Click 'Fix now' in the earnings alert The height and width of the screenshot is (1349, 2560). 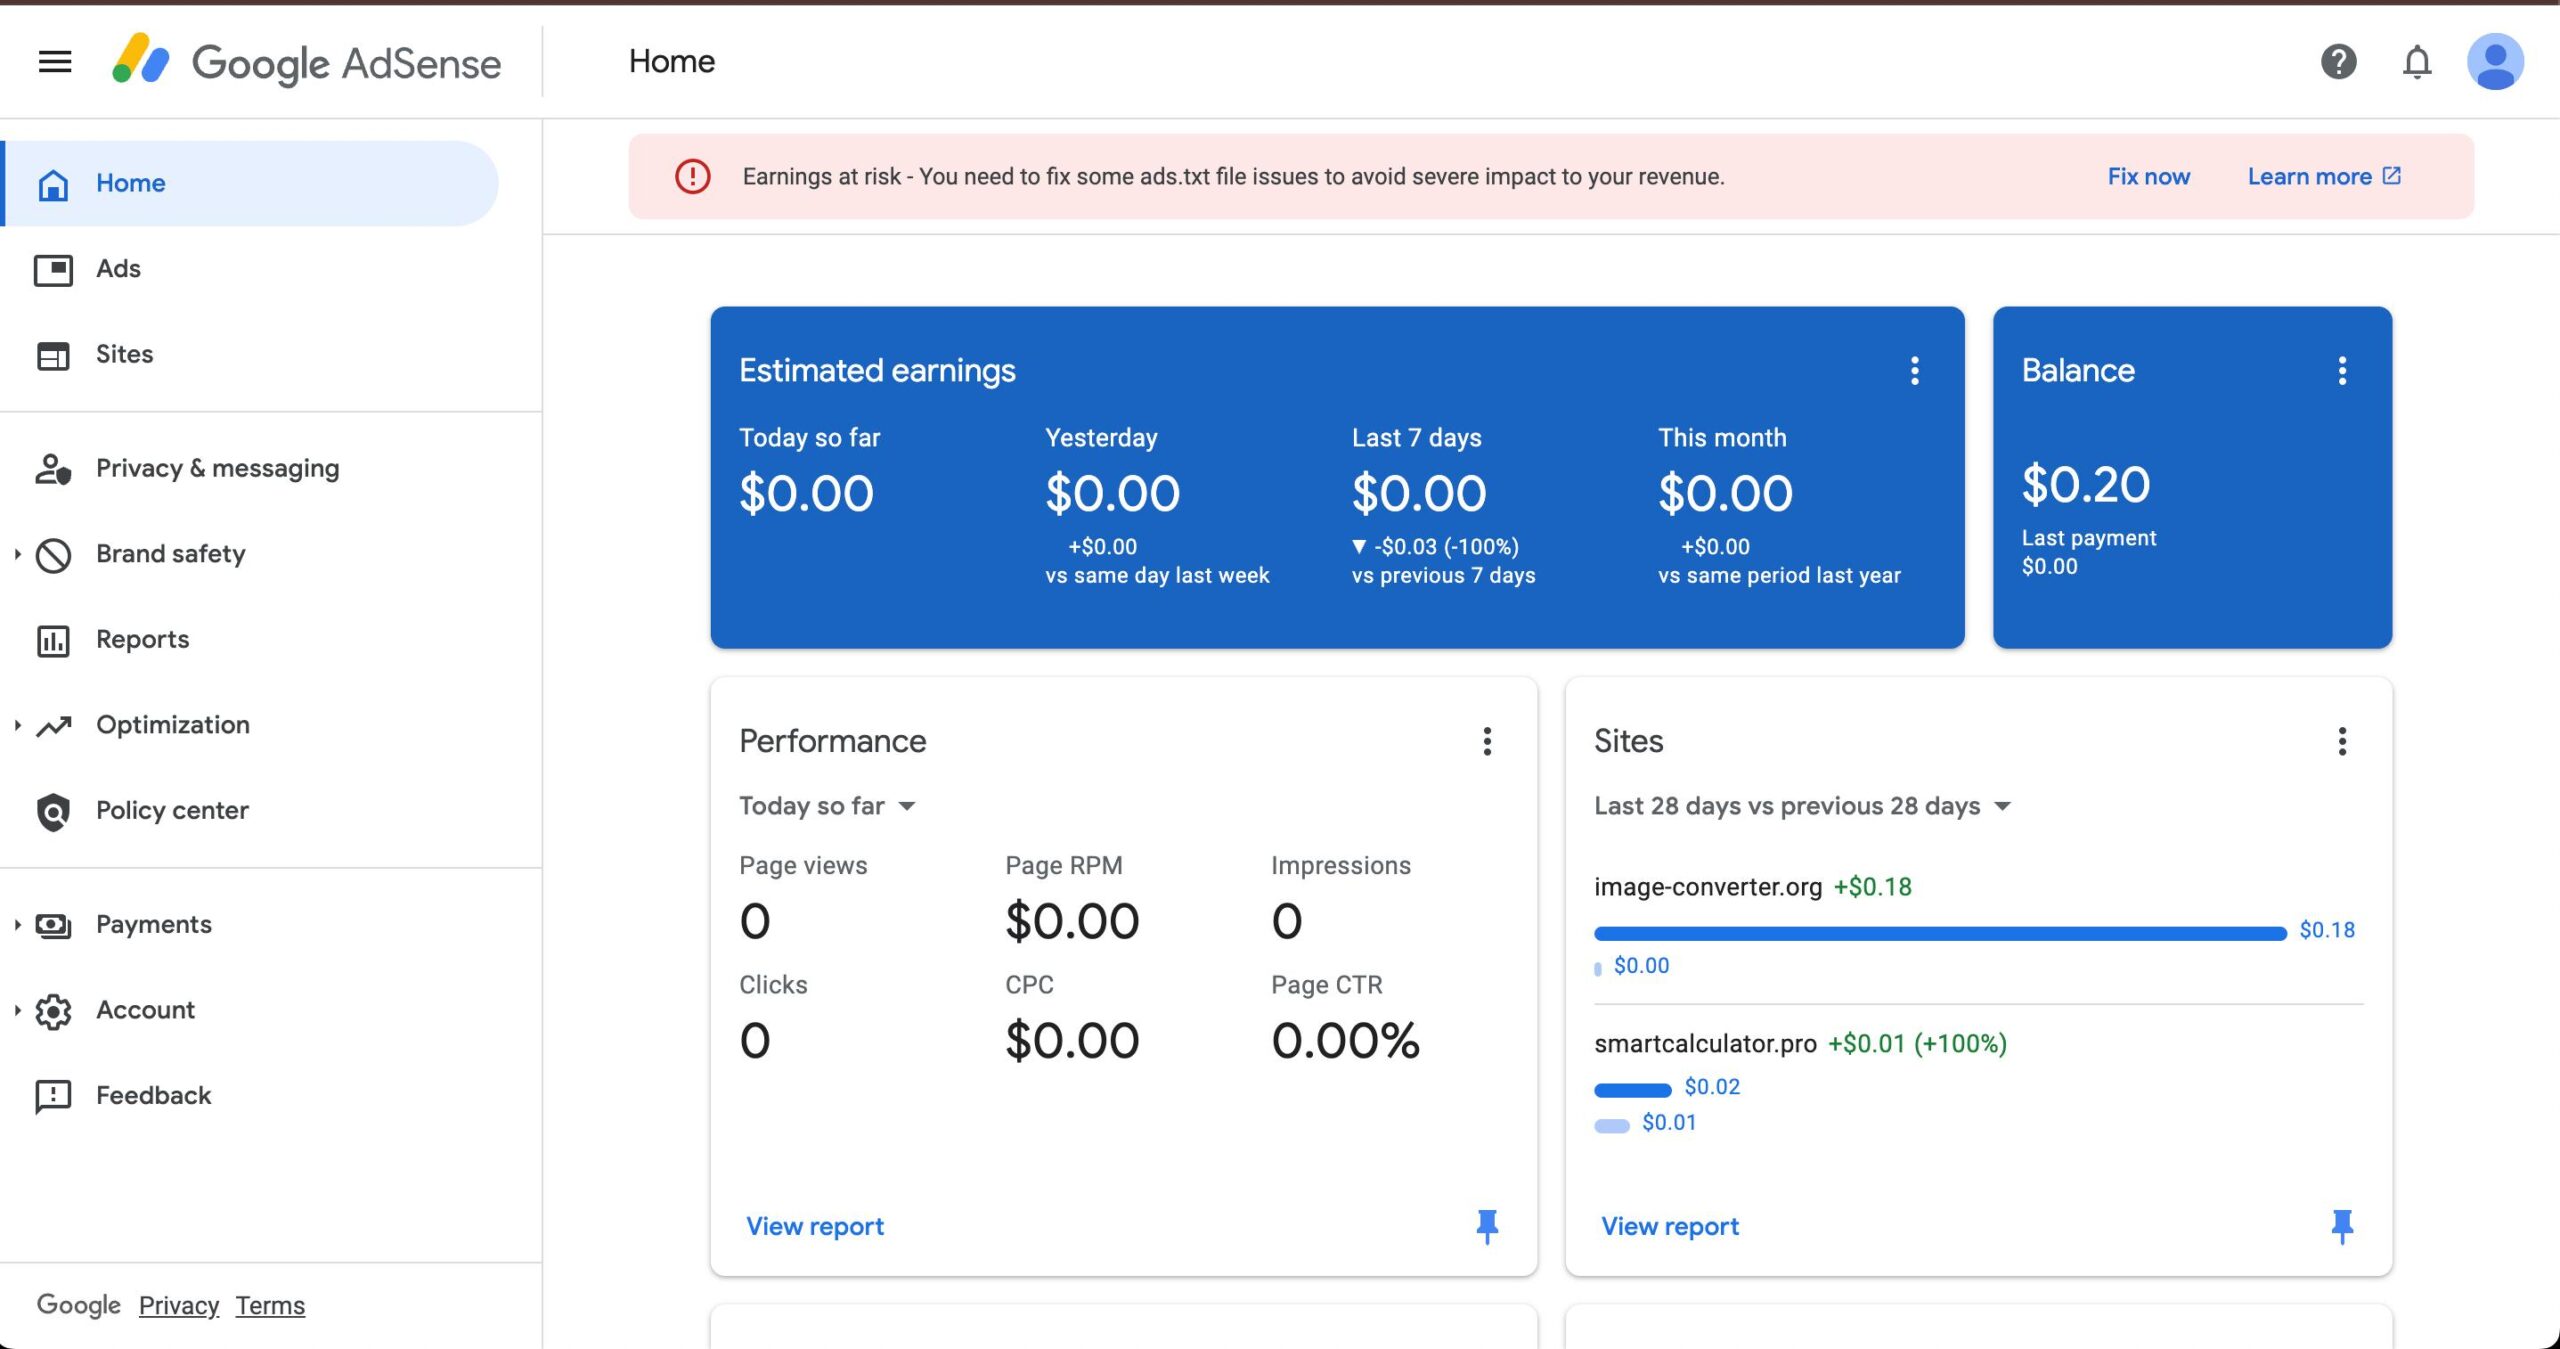tap(2148, 177)
